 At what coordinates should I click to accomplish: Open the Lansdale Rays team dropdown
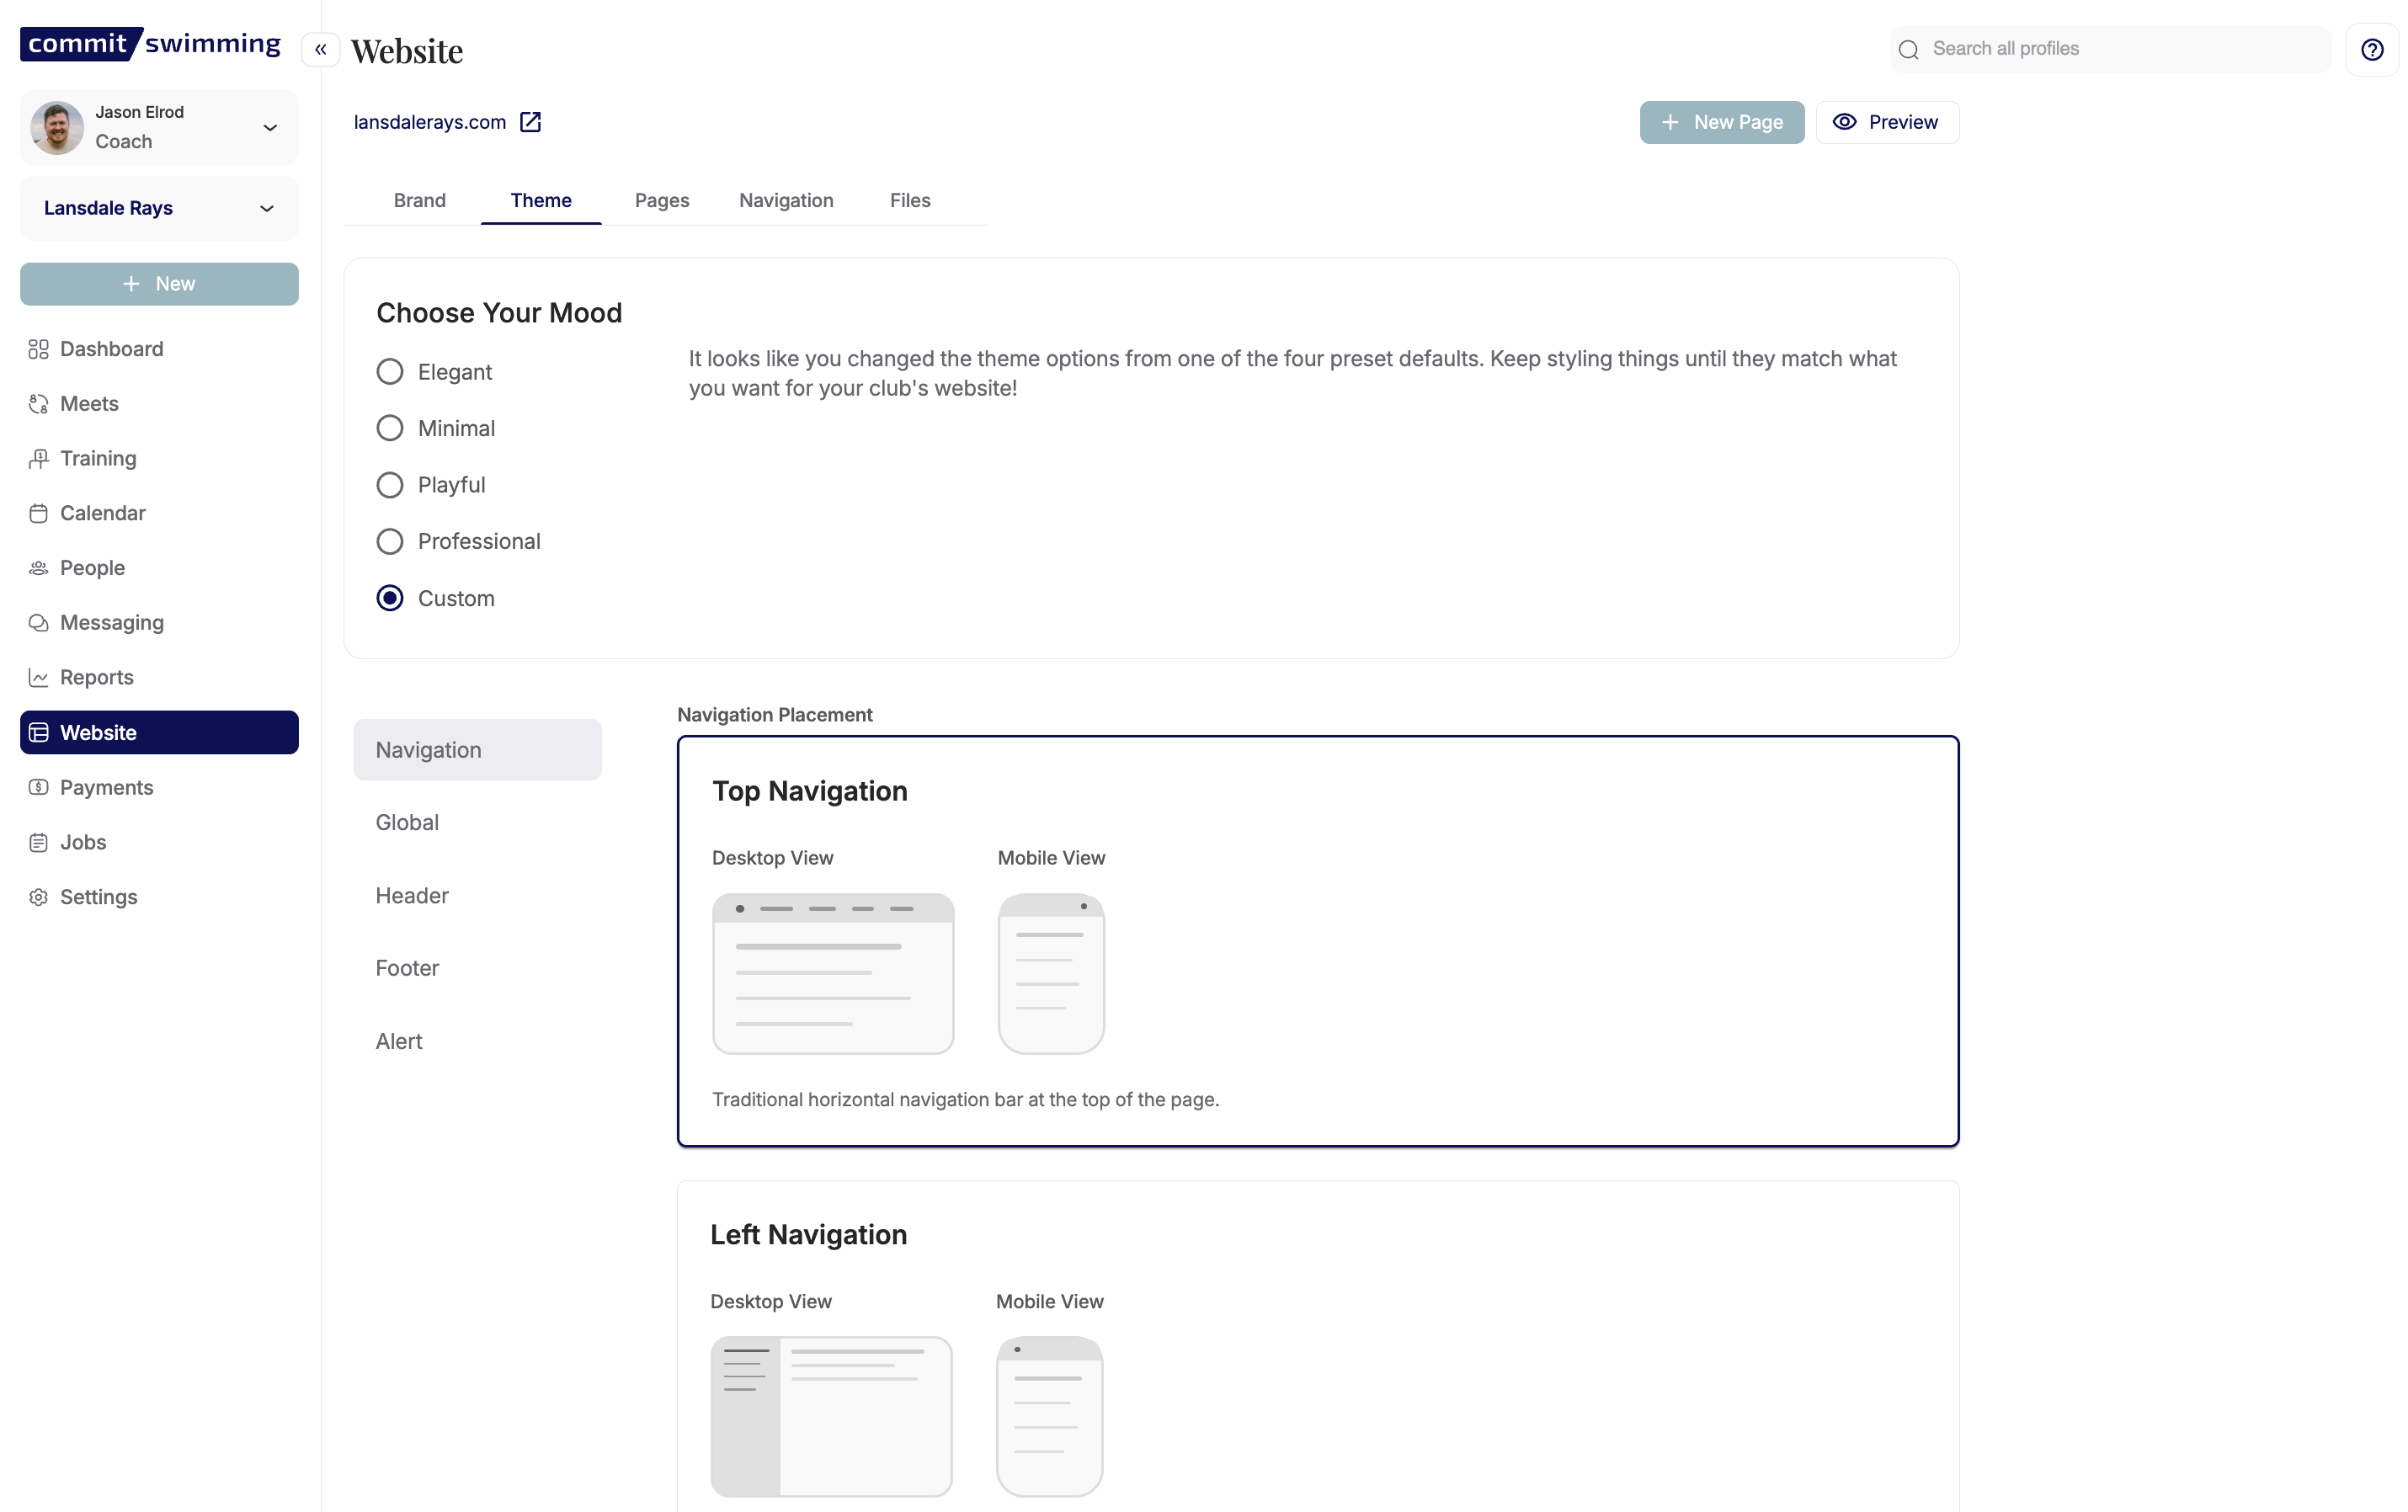pyautogui.click(x=266, y=208)
